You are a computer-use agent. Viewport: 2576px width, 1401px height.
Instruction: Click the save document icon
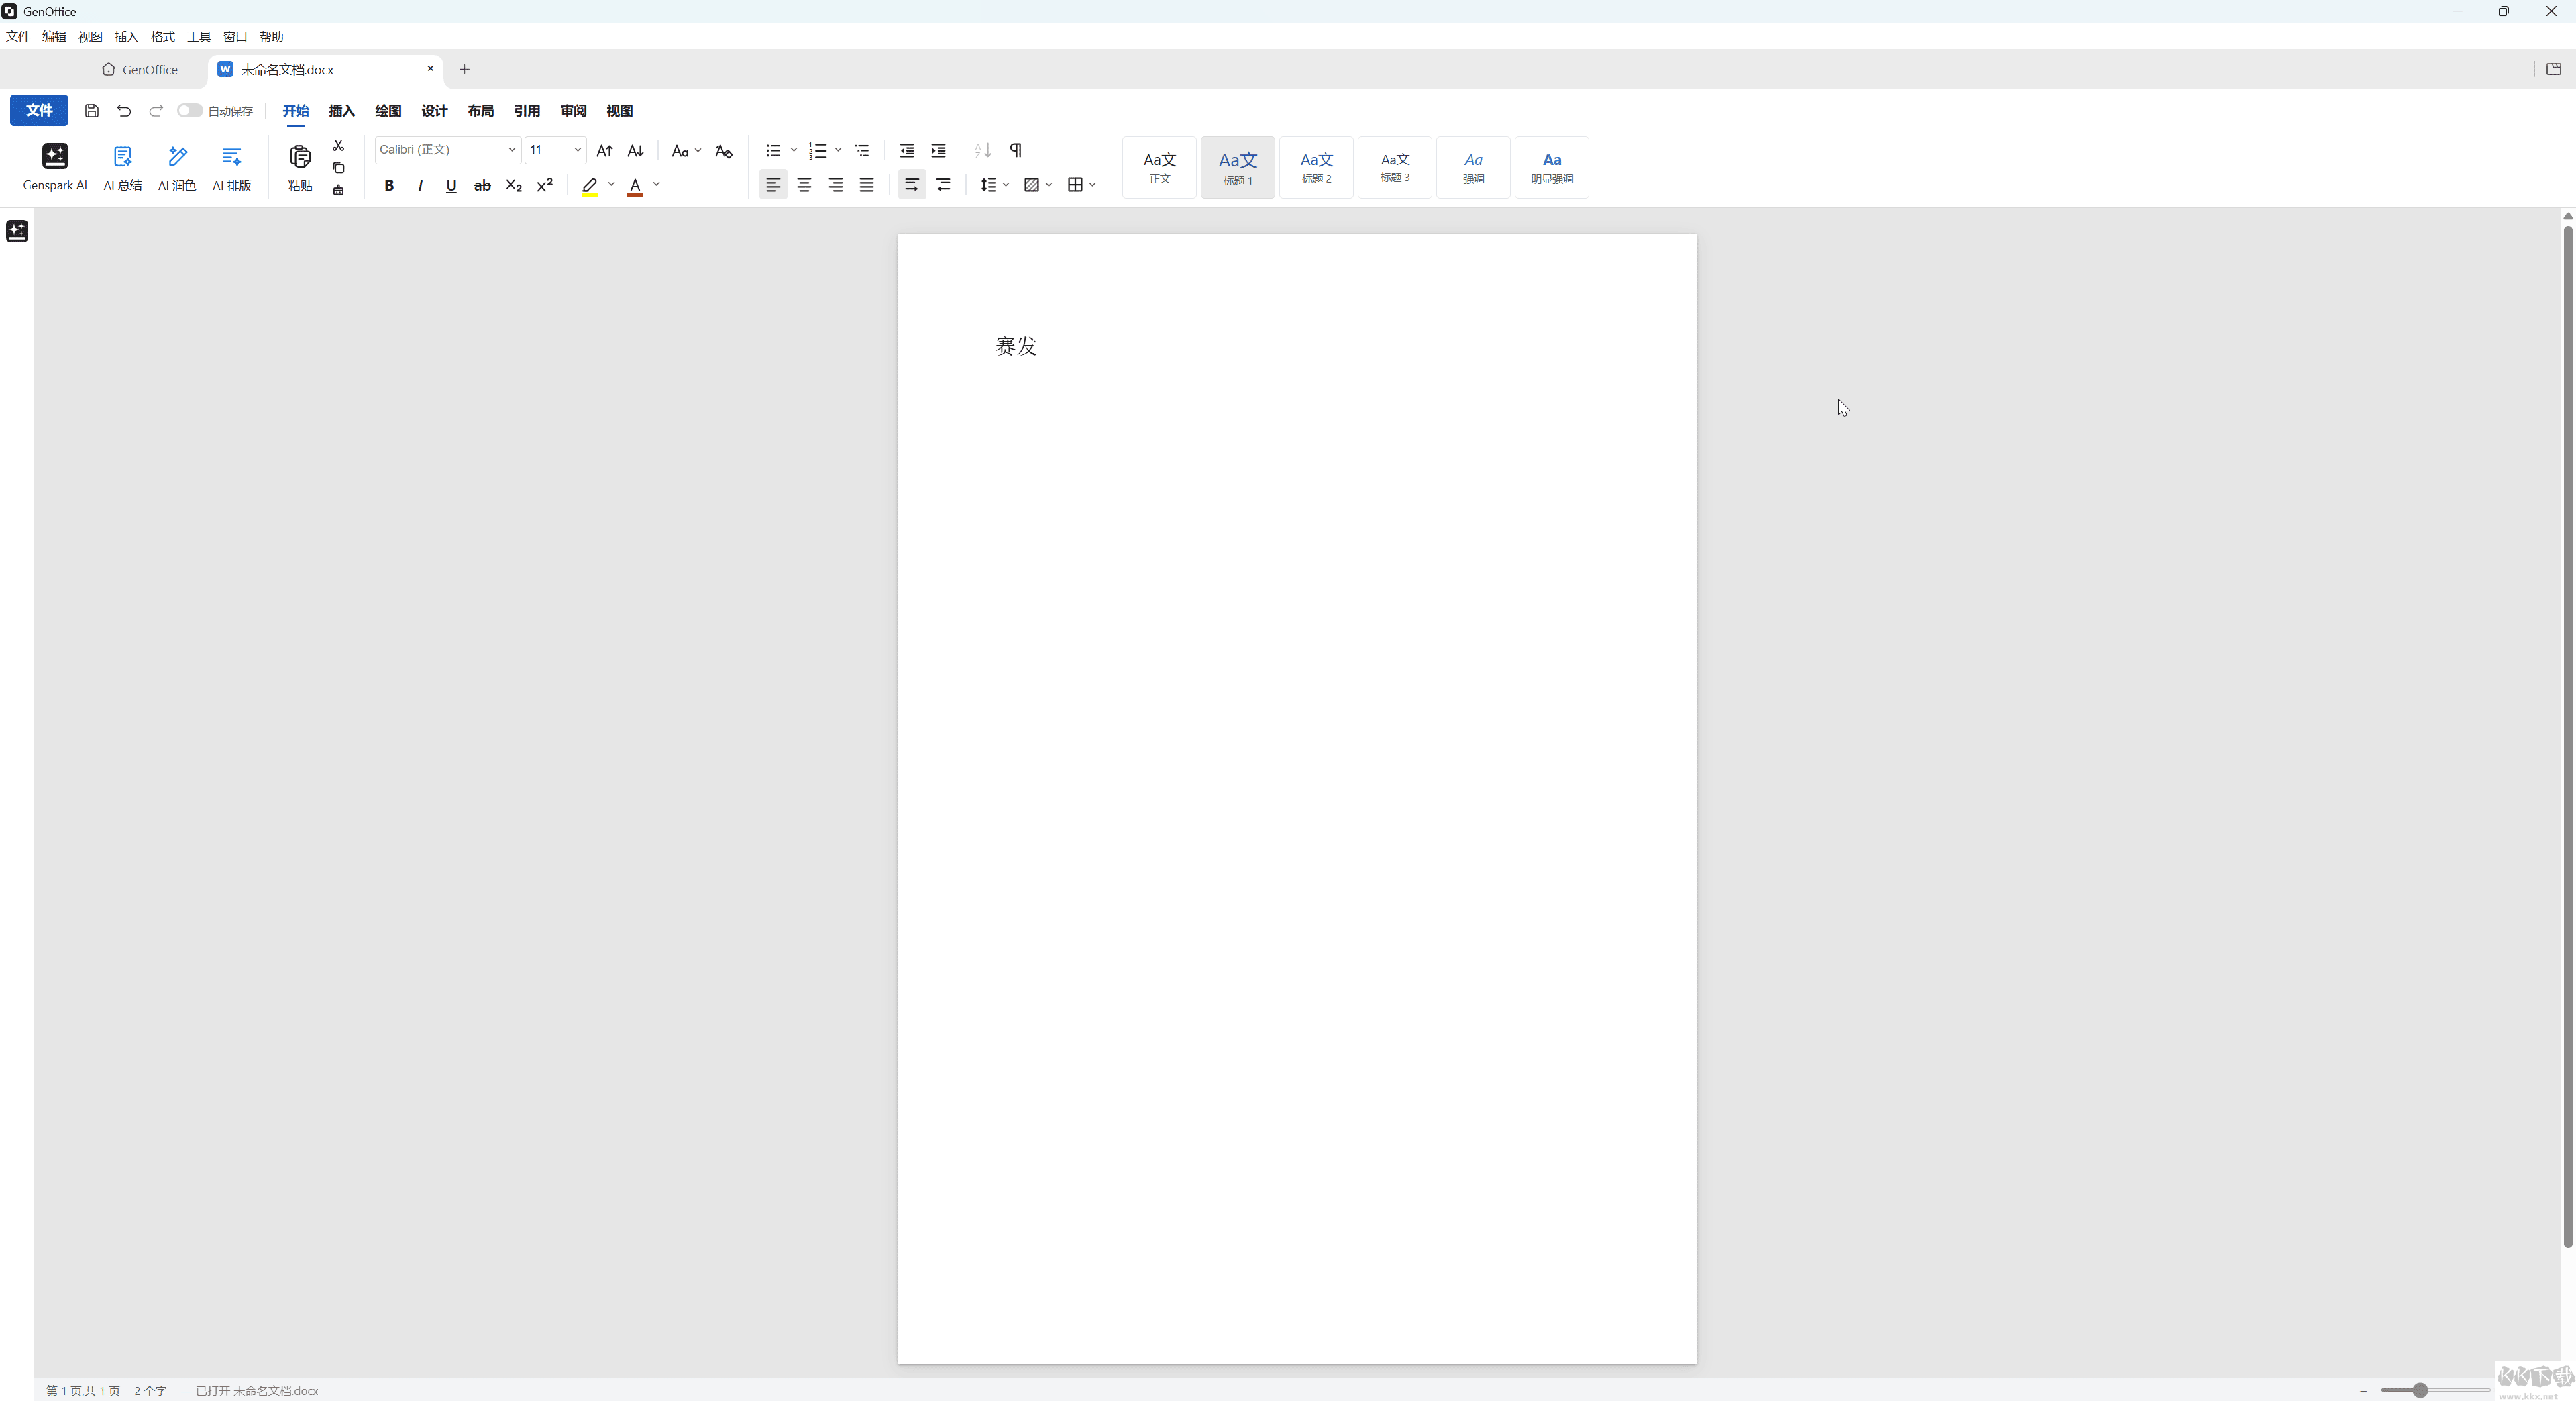pos(92,111)
